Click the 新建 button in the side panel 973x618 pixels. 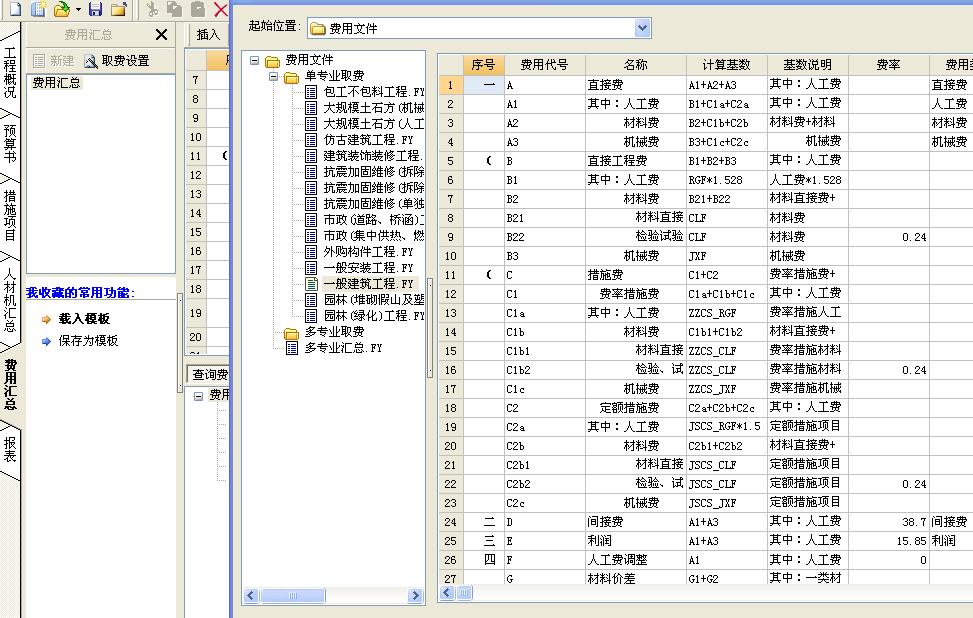[x=54, y=60]
